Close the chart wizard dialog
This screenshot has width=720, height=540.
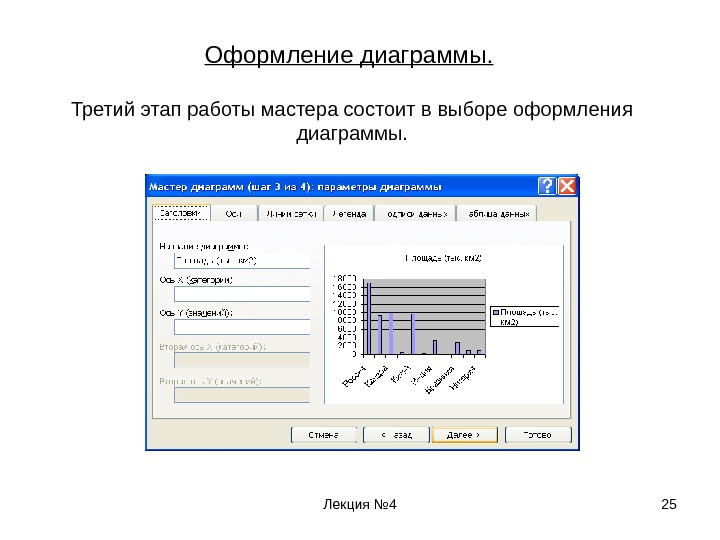[x=568, y=186]
